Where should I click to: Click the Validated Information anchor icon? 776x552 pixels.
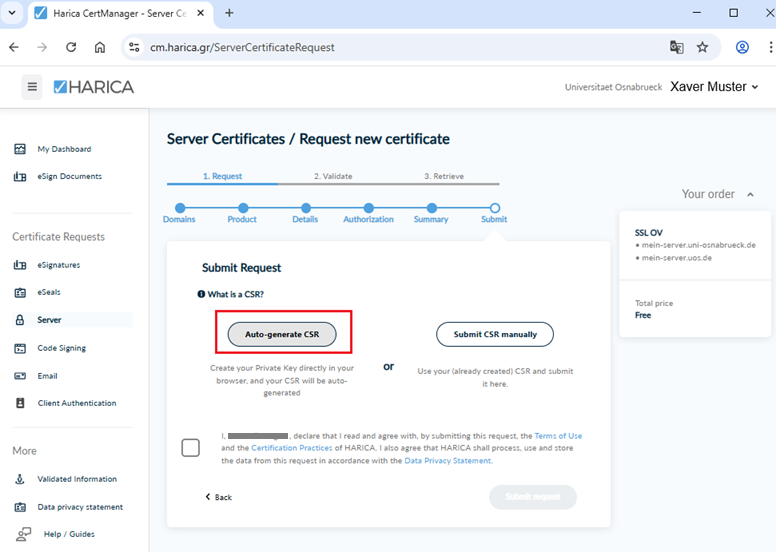[20, 479]
